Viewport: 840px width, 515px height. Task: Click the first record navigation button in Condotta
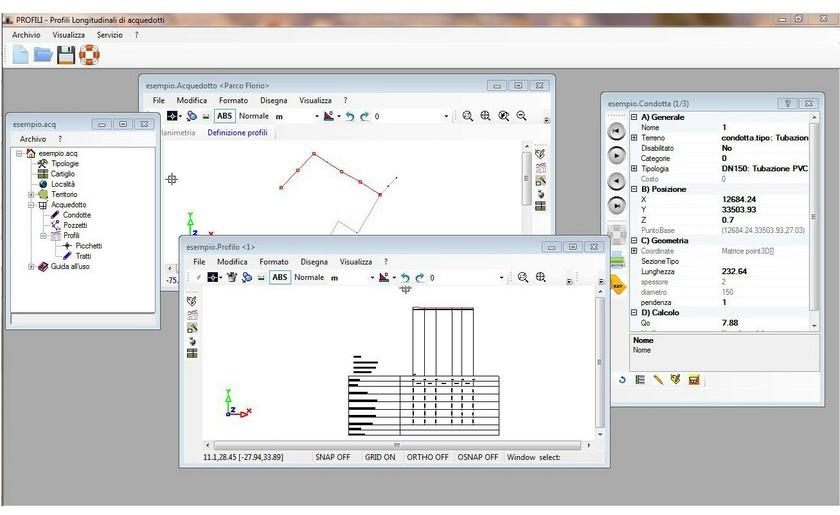[x=617, y=131]
